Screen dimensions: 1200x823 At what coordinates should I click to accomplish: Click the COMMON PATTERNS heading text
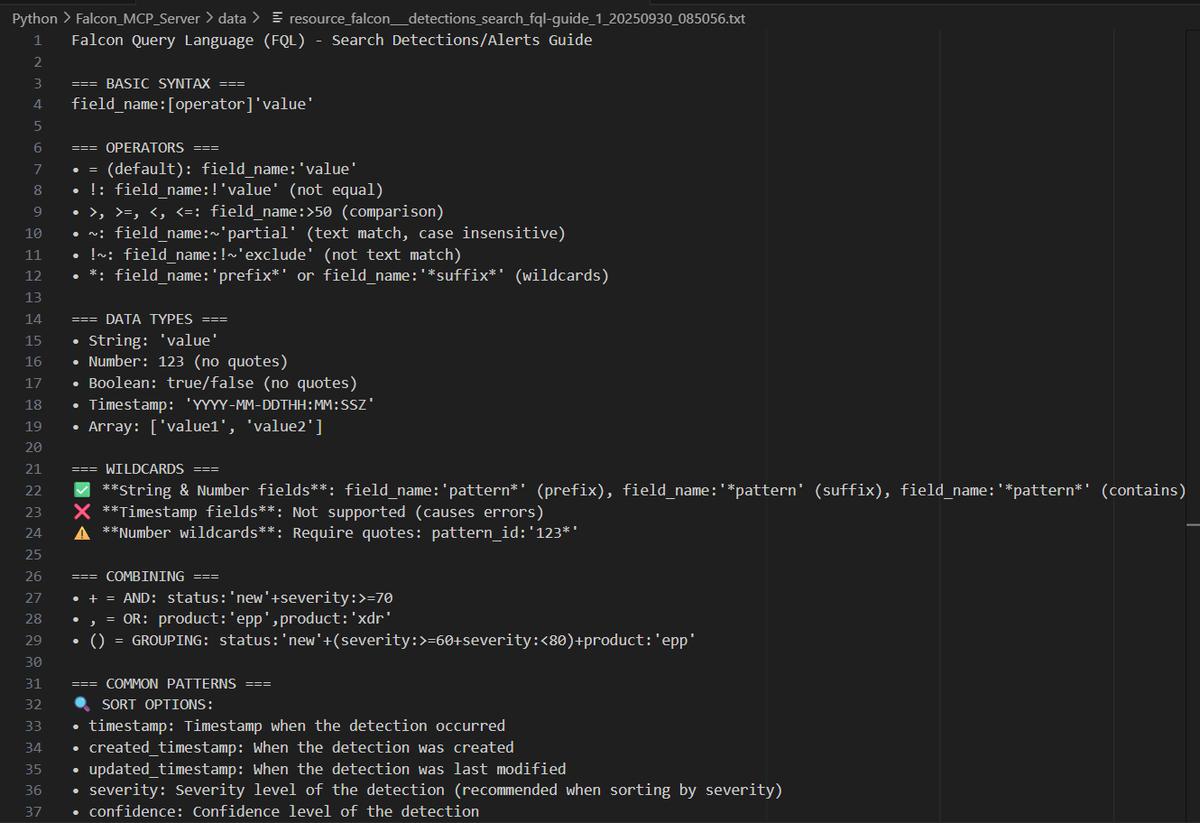(171, 683)
